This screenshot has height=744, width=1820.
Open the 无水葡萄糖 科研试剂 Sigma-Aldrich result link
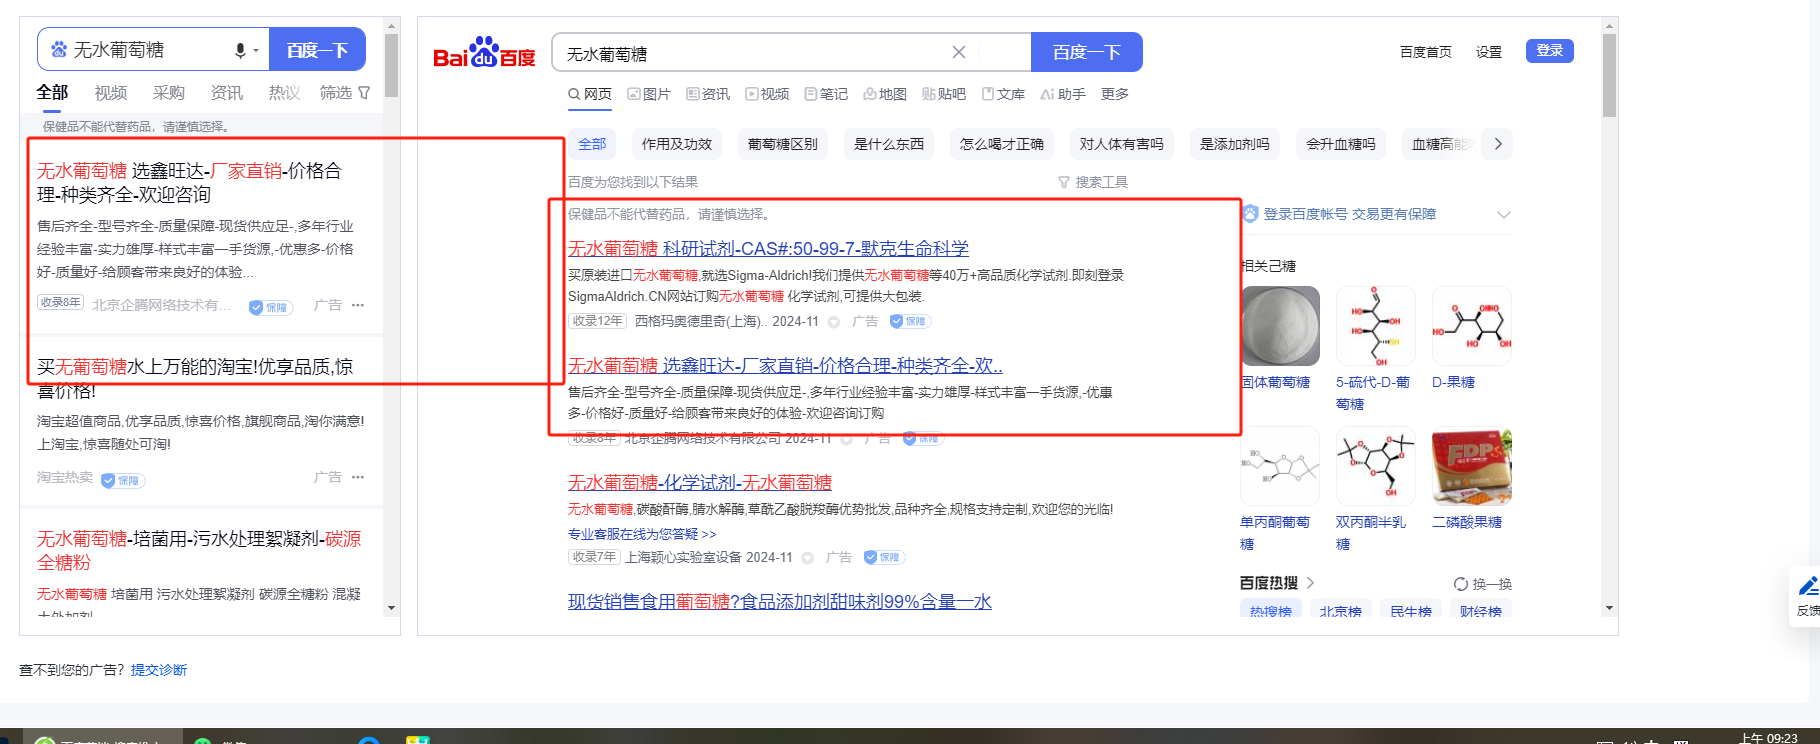click(768, 248)
